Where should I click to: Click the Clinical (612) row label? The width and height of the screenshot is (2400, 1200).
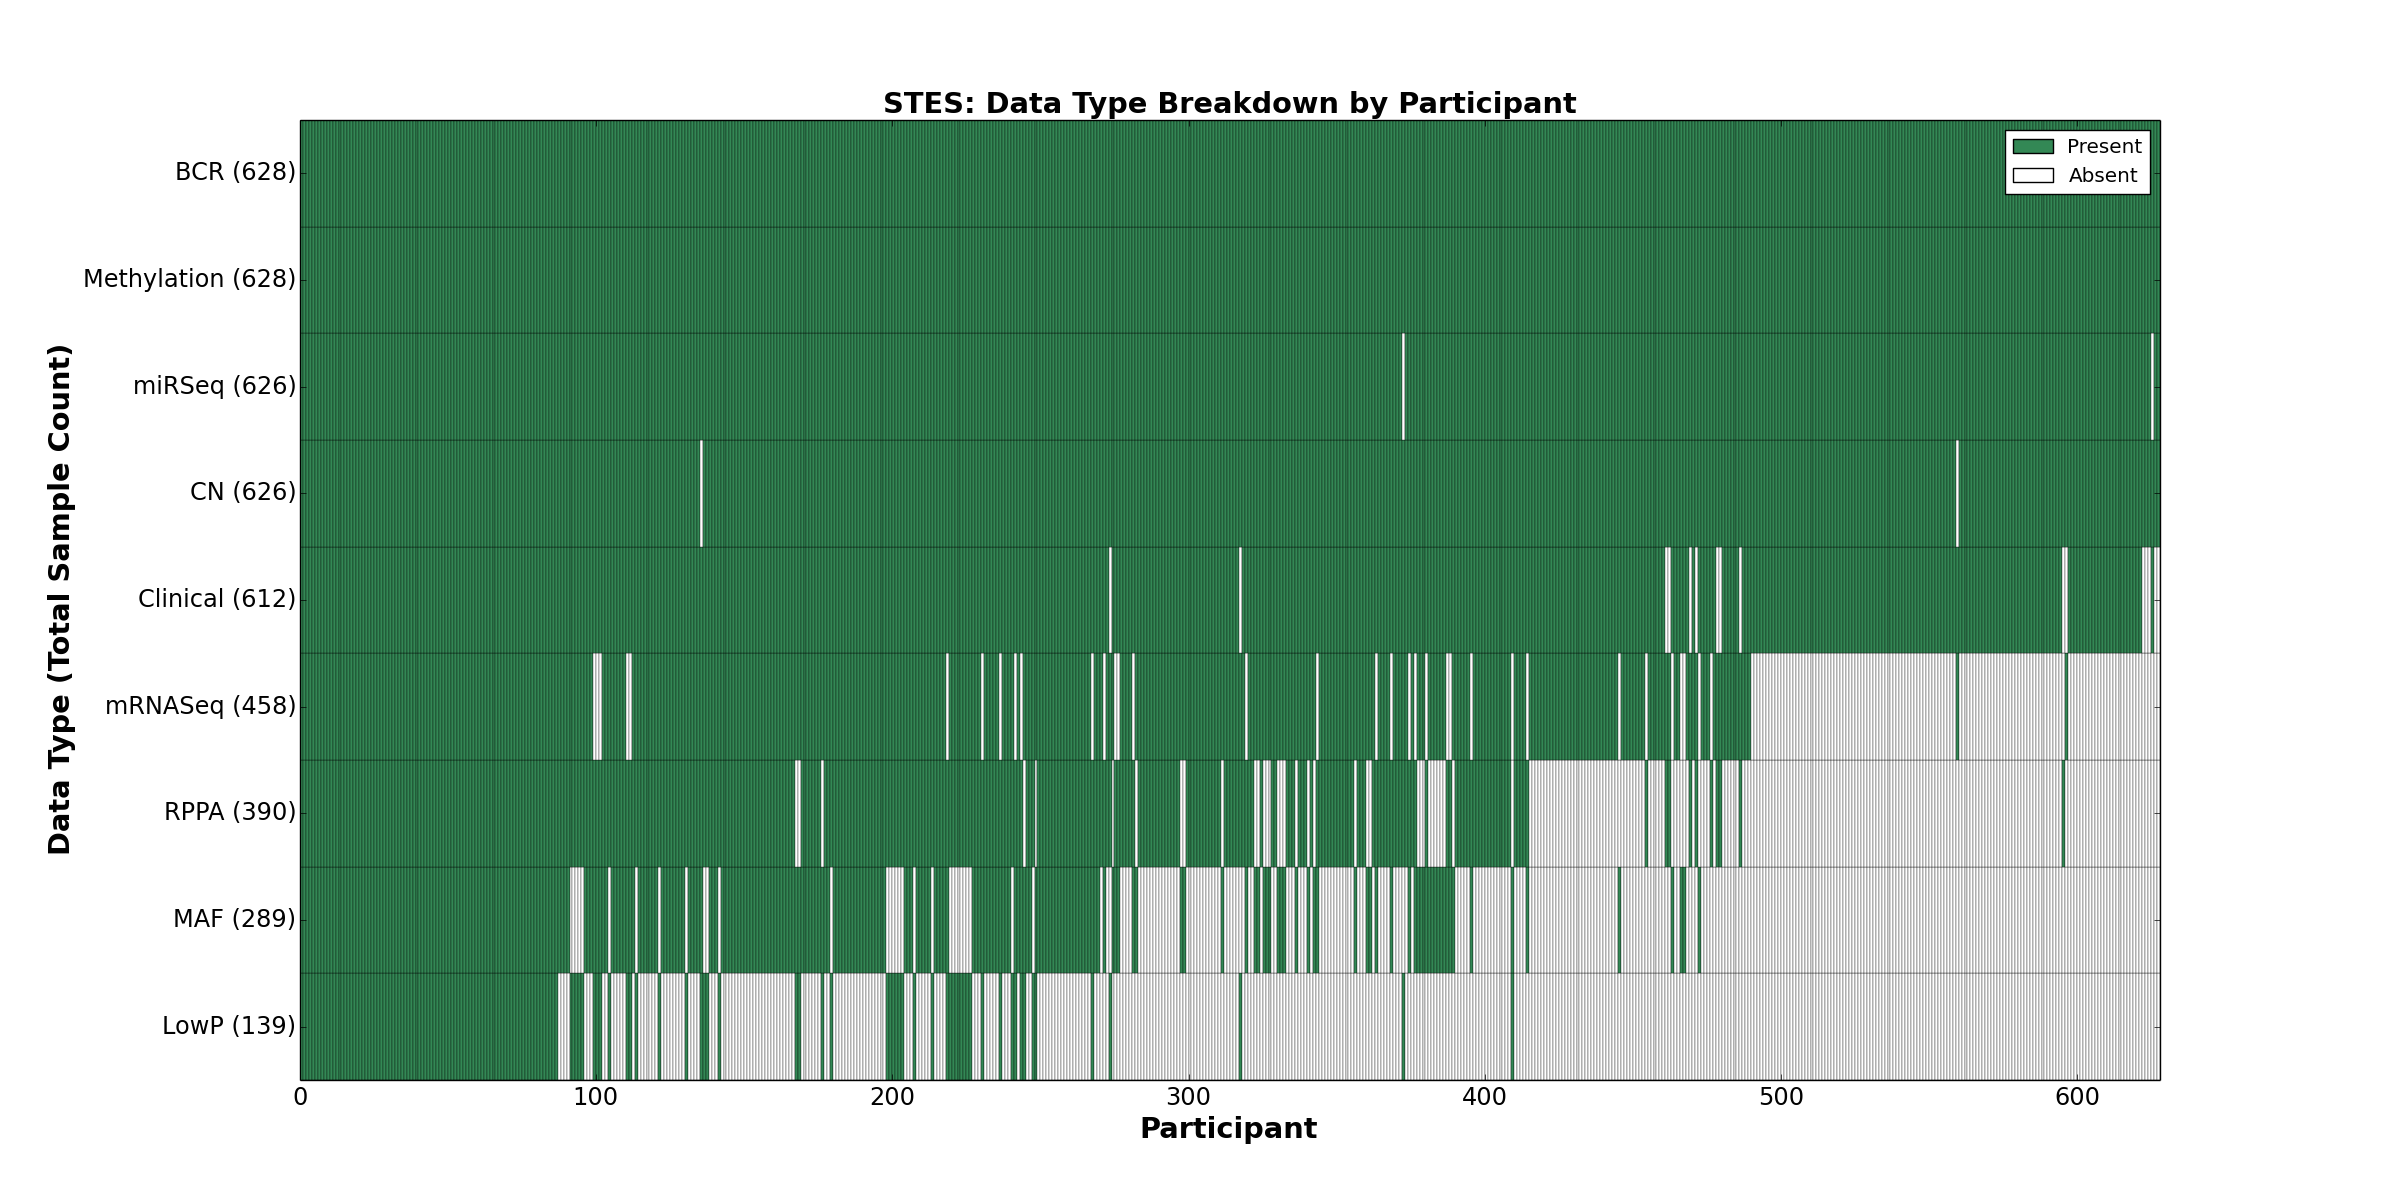click(217, 599)
